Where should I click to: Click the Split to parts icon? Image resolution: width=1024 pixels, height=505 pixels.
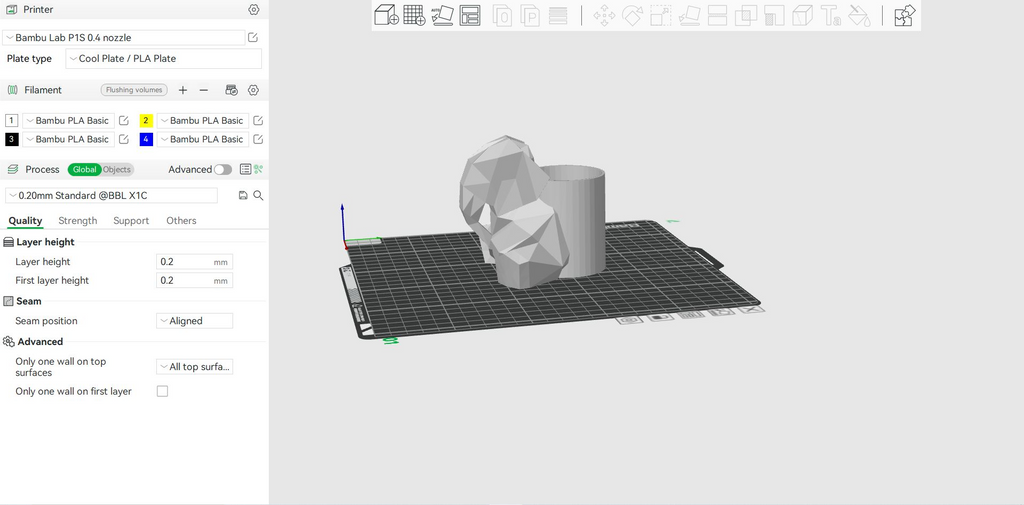(530, 15)
